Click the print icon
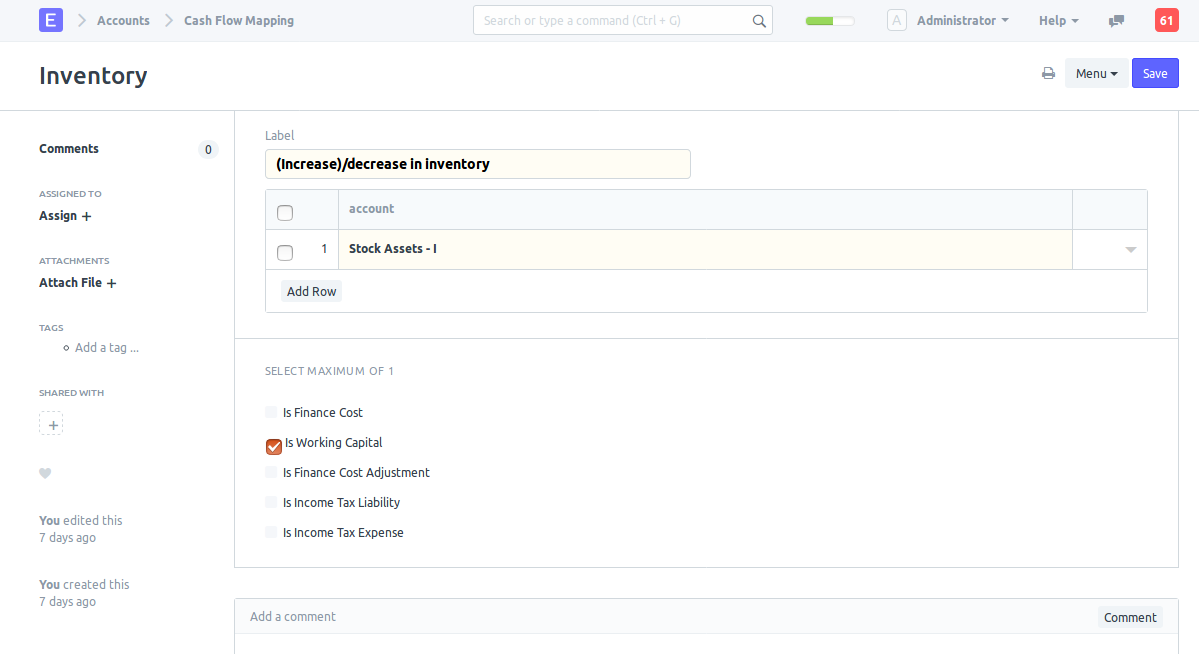Viewport: 1199px width, 654px height. coord(1048,73)
